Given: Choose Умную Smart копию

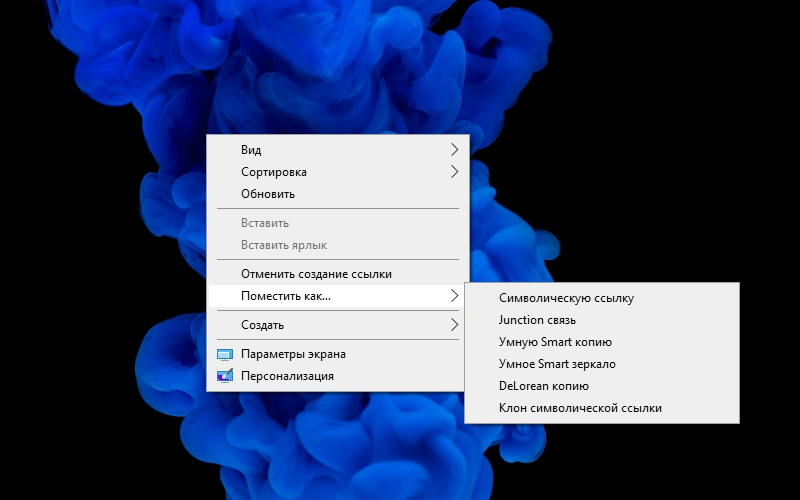Looking at the screenshot, I should 602,342.
